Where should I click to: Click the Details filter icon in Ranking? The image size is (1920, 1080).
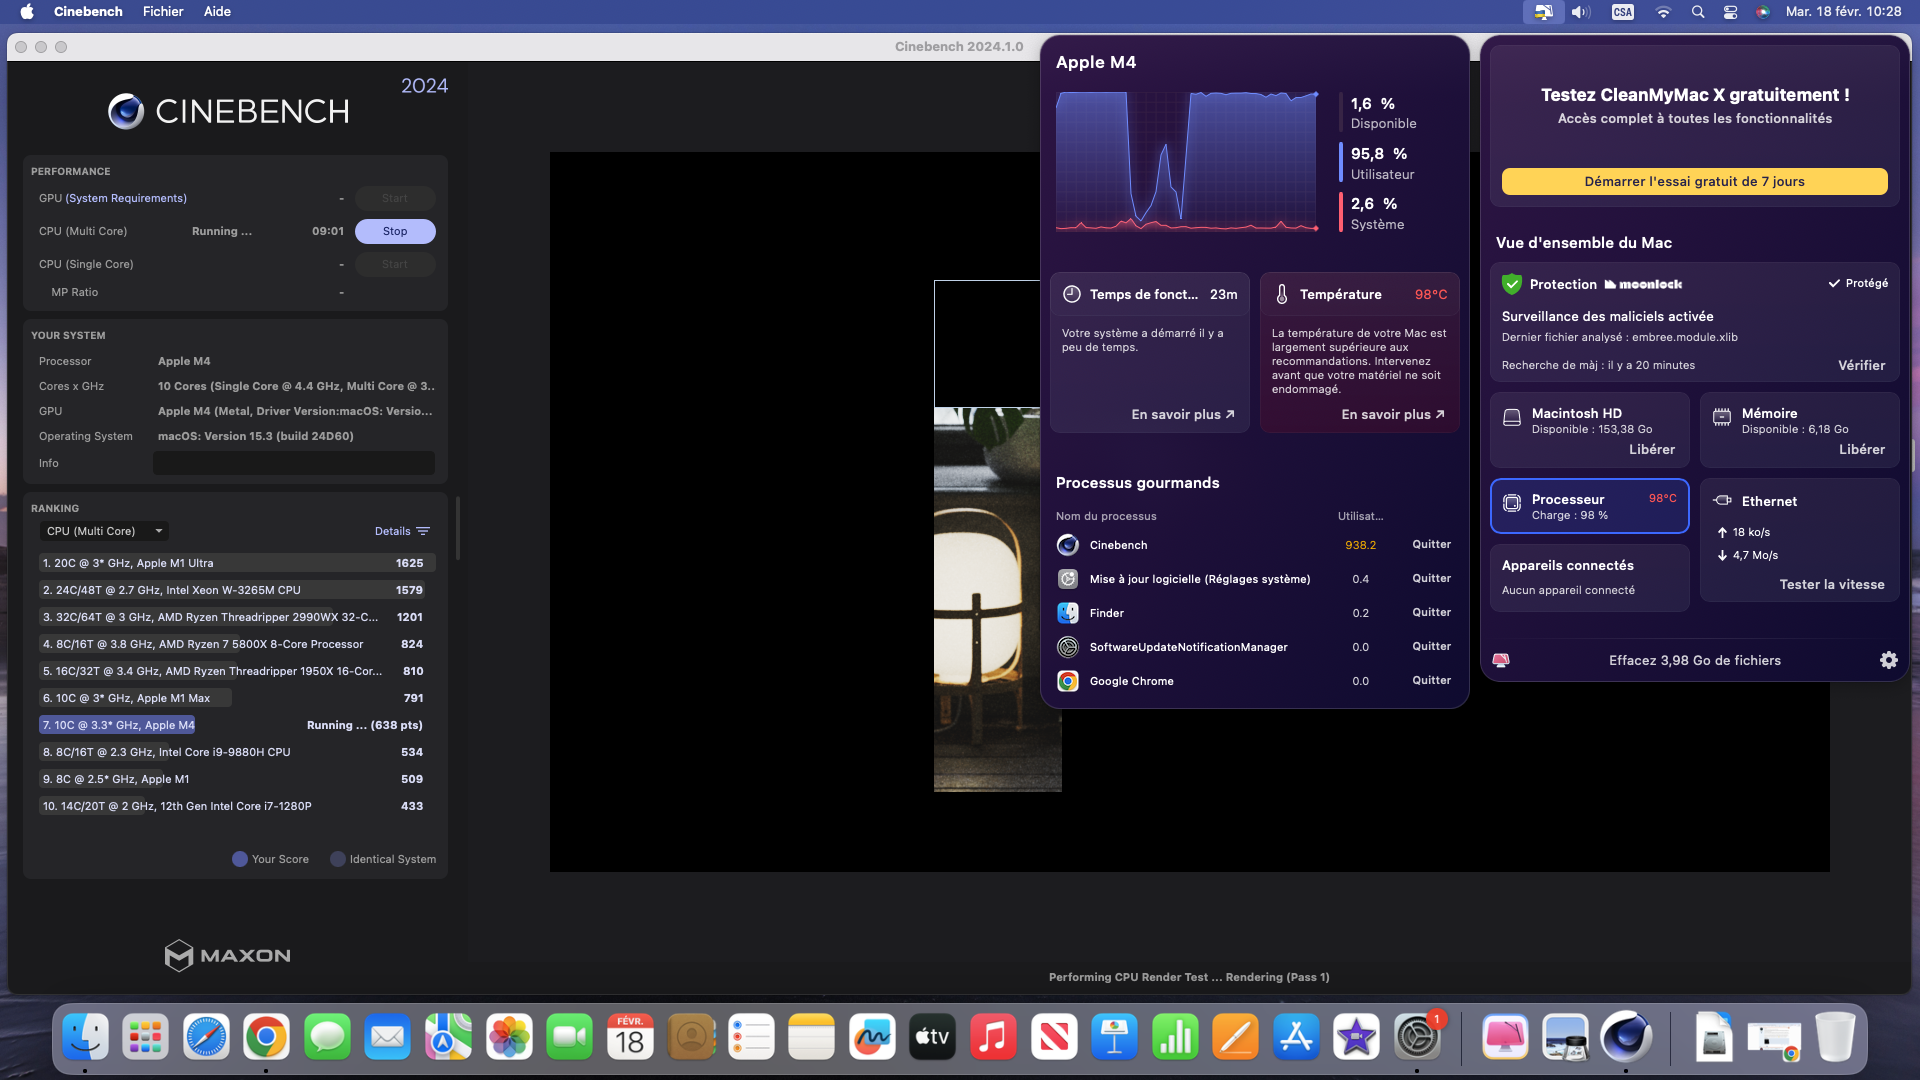[423, 531]
